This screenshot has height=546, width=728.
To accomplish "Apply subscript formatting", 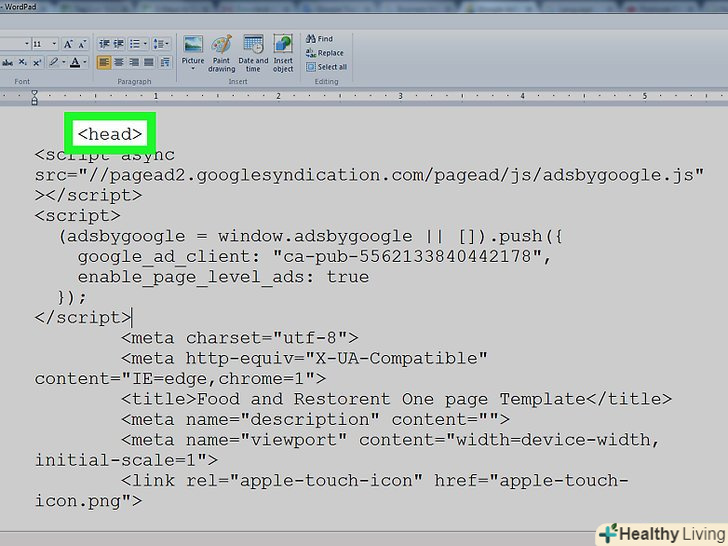I will pyautogui.click(x=22, y=62).
